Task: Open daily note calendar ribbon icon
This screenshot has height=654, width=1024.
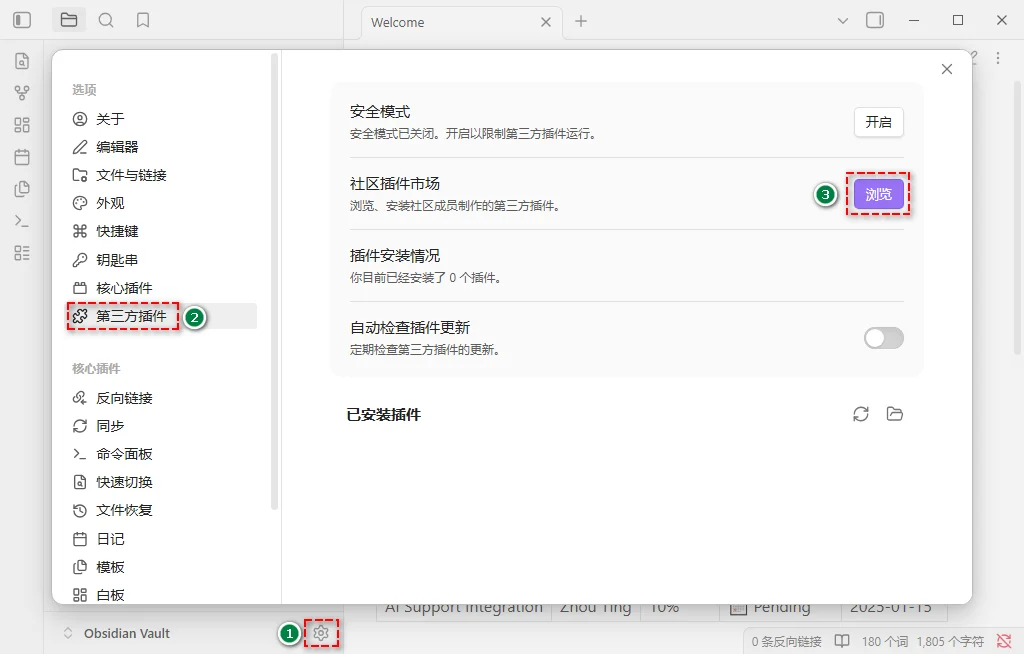Action: pos(22,157)
